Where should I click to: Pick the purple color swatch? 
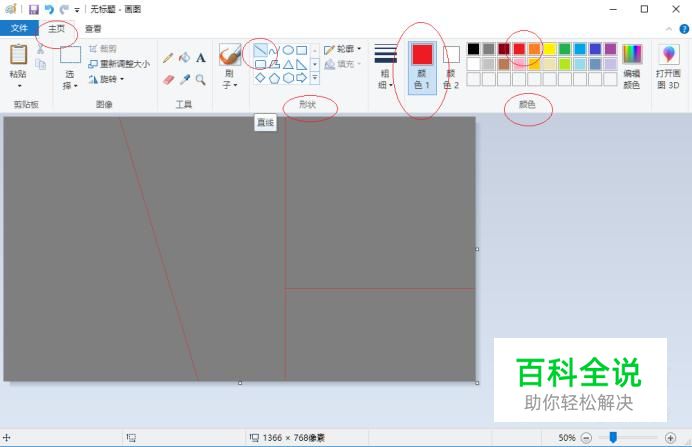pyautogui.click(x=610, y=49)
